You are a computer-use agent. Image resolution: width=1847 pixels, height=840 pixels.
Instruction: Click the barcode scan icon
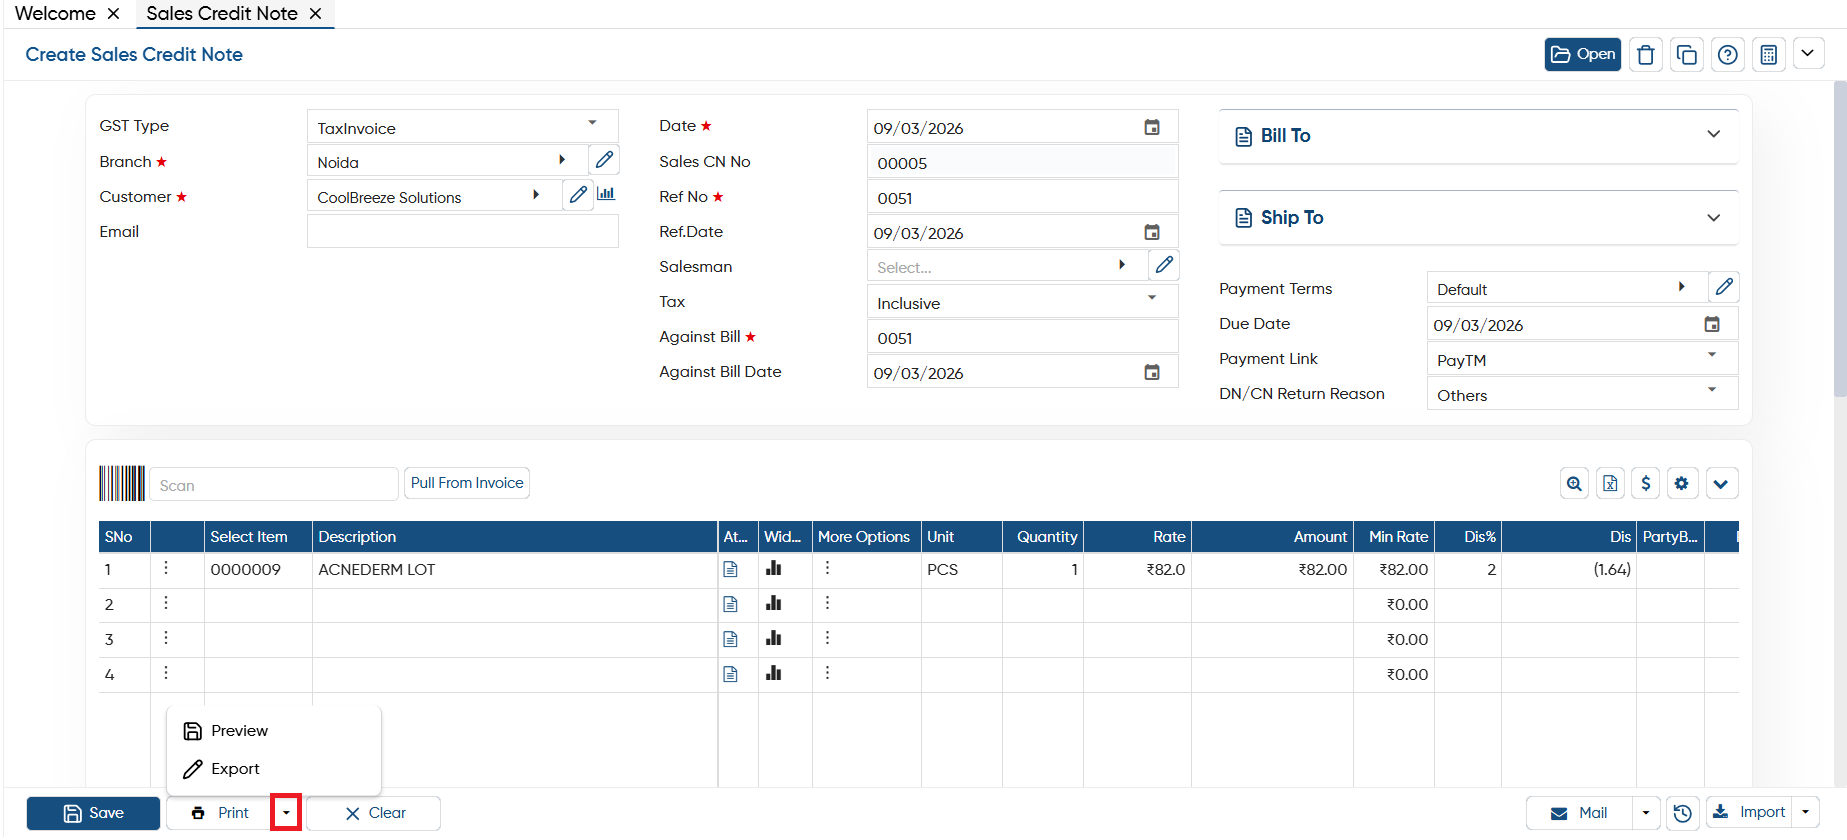point(122,484)
